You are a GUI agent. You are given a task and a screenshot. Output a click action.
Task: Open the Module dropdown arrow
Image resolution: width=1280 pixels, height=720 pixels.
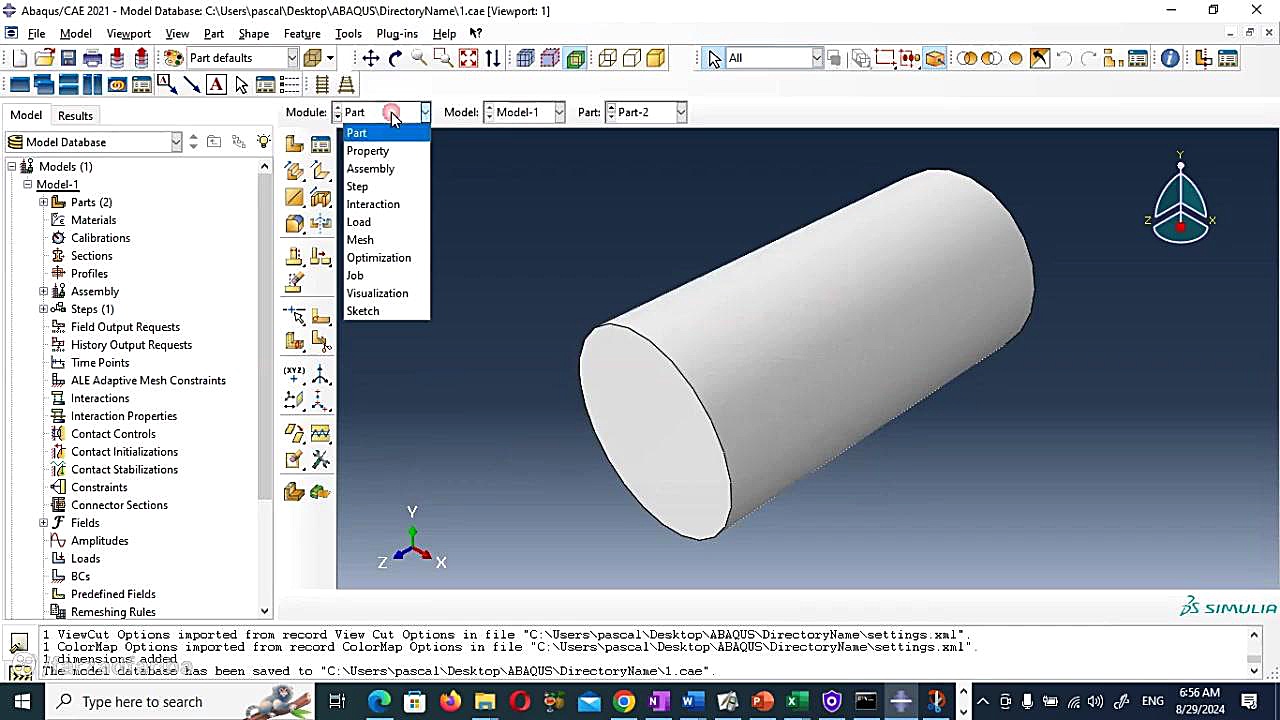point(425,112)
